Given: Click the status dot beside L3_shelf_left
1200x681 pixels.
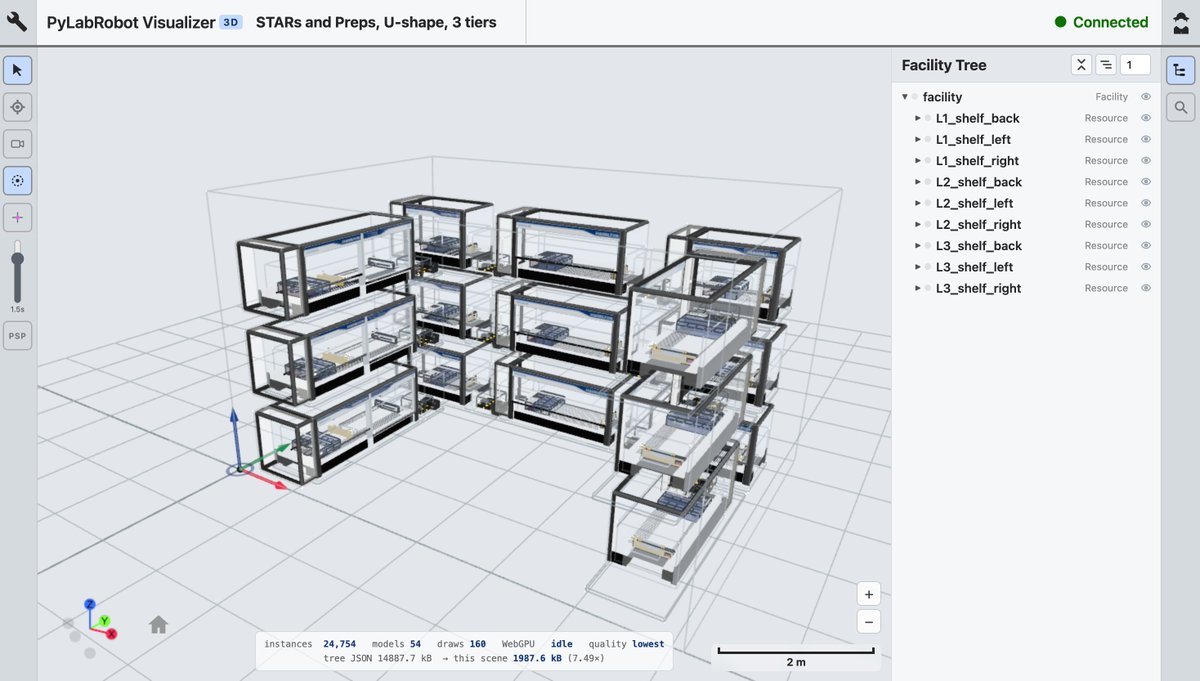Looking at the screenshot, I should (x=927, y=267).
